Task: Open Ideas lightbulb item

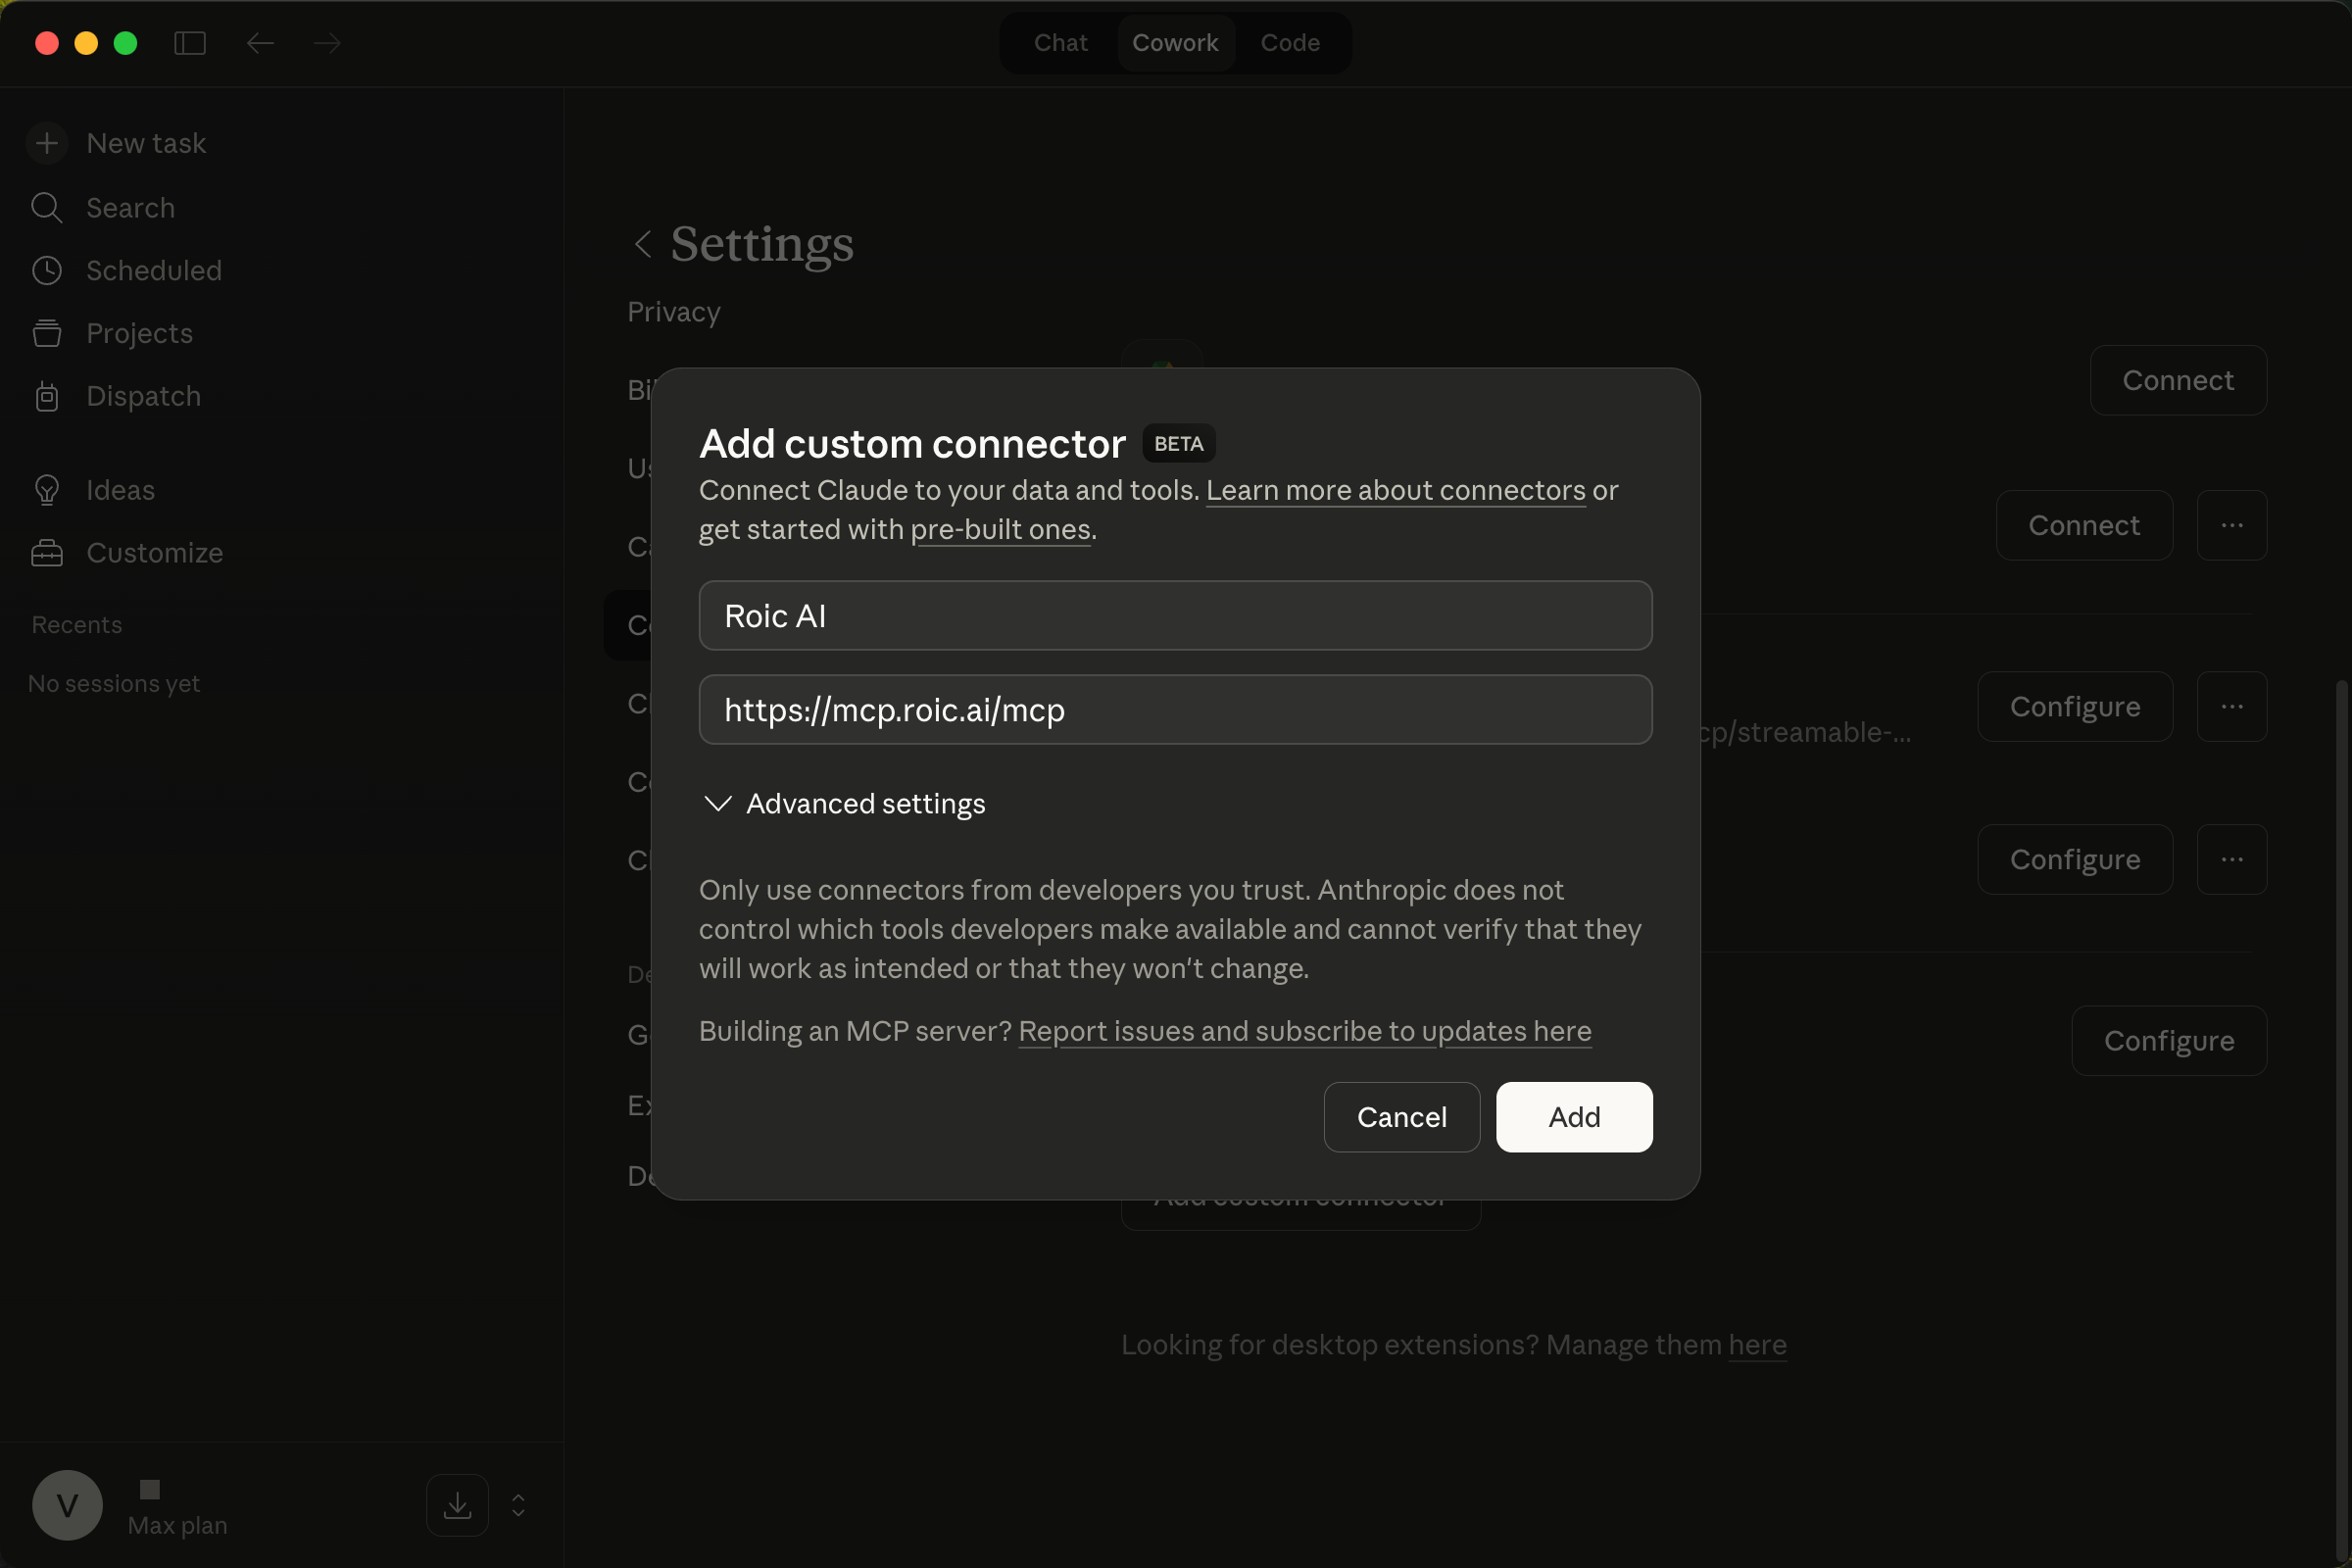Action: click(x=120, y=490)
